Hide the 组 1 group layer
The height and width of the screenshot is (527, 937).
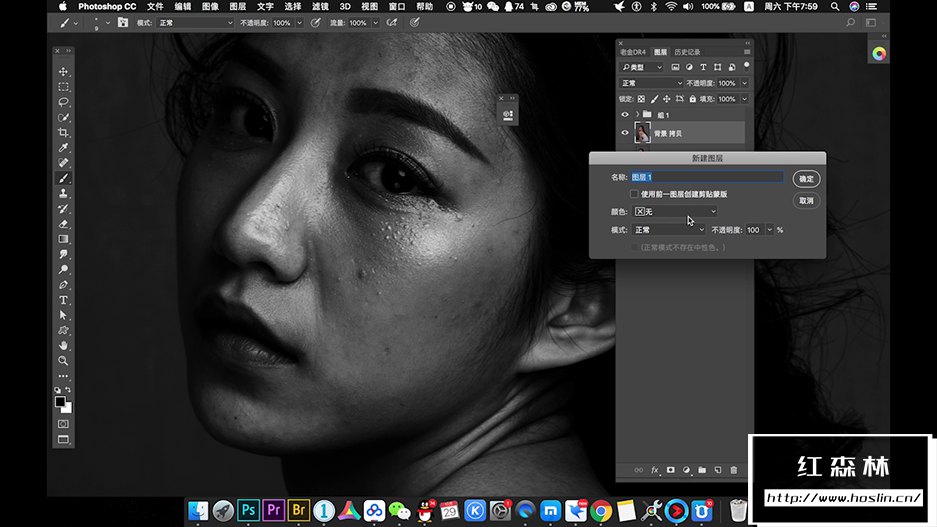pyautogui.click(x=625, y=115)
